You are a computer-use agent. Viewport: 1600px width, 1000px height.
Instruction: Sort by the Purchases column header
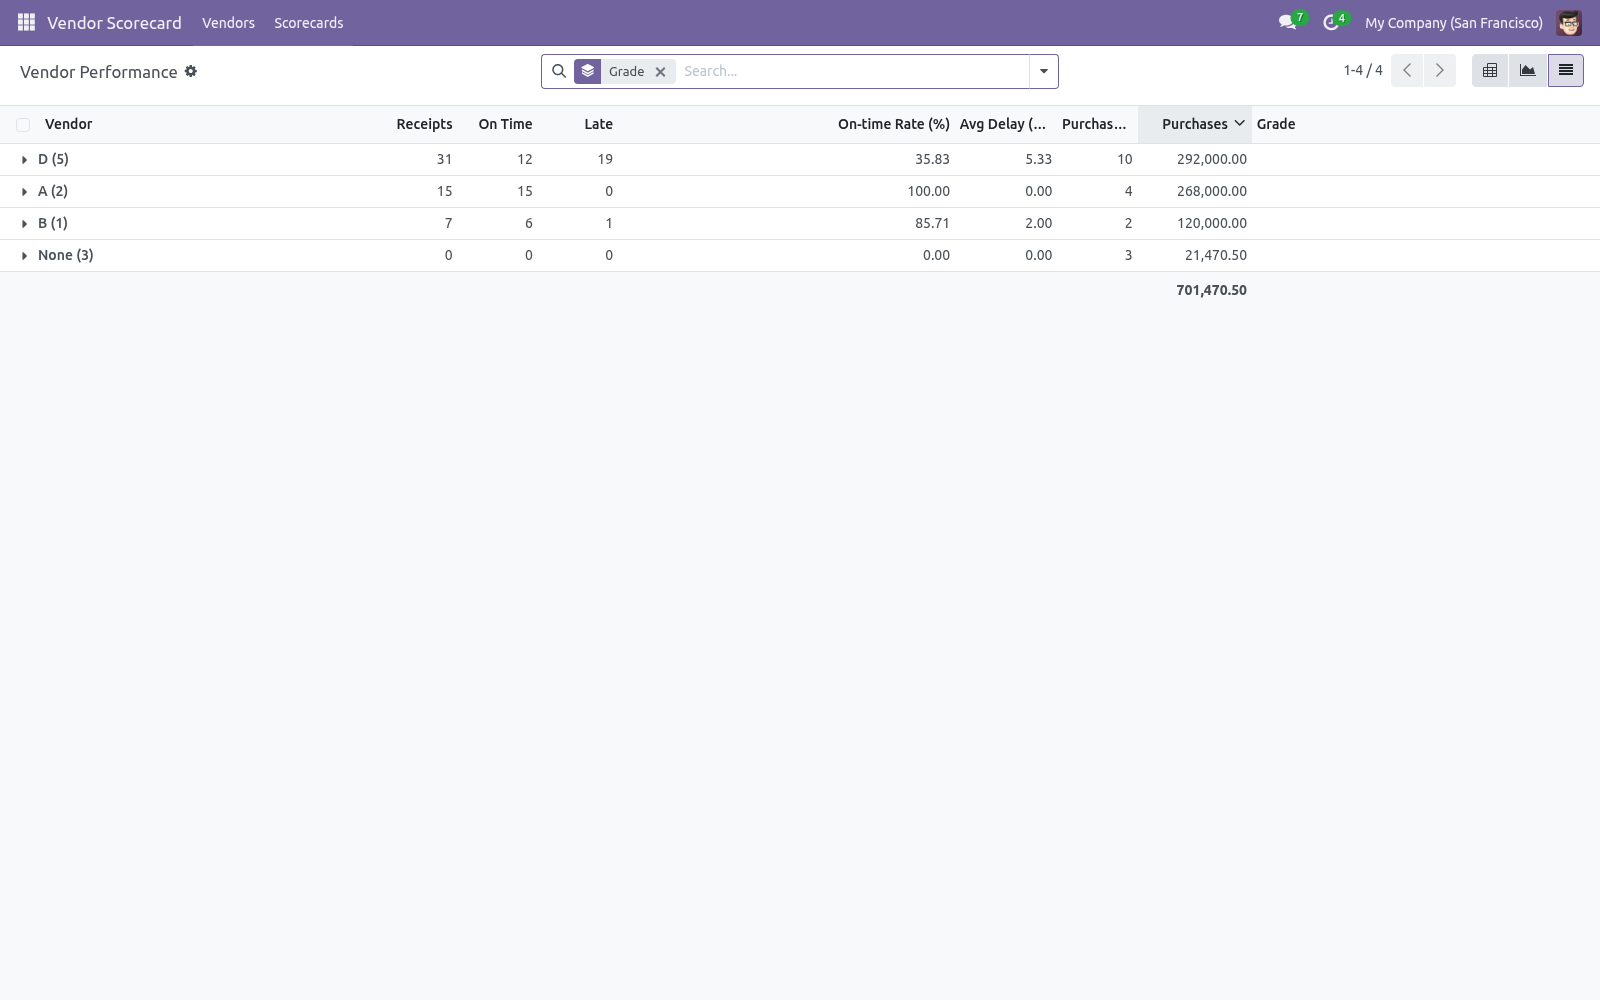[x=1194, y=124]
